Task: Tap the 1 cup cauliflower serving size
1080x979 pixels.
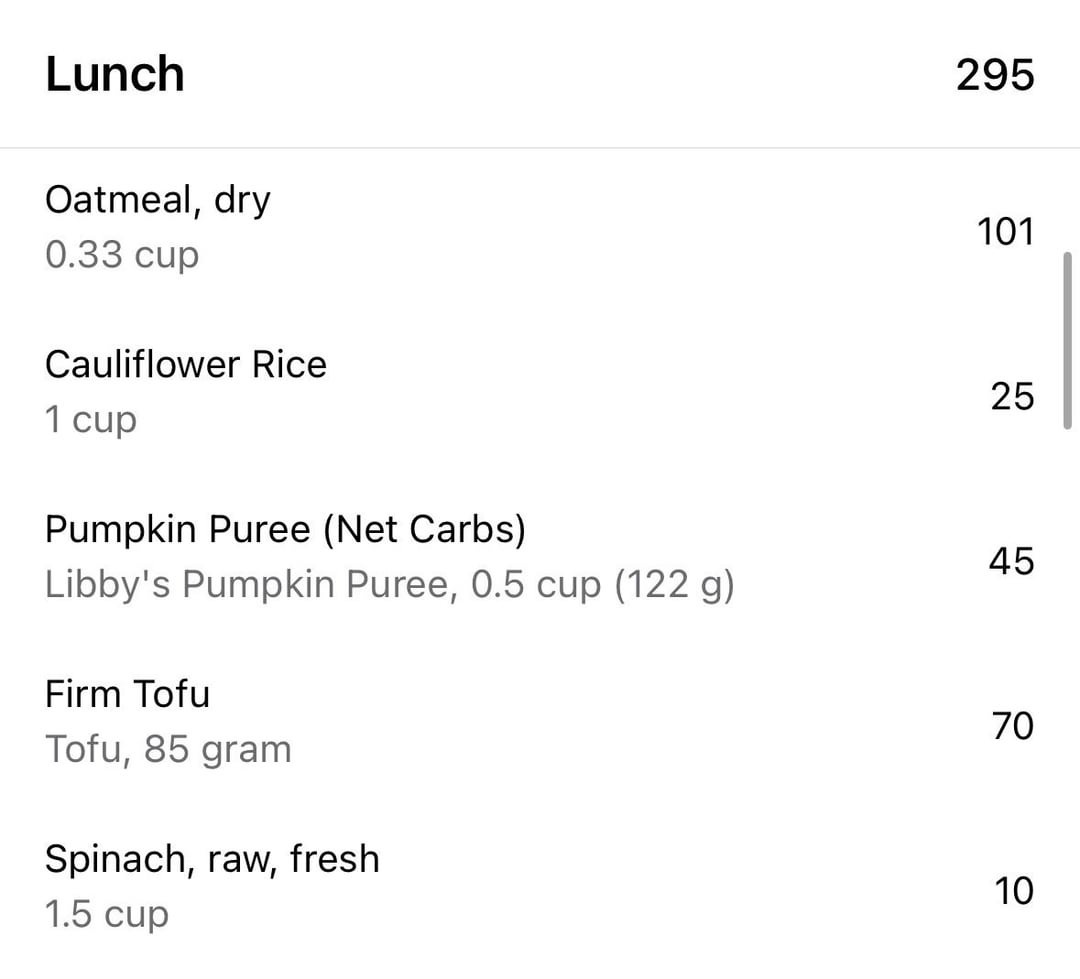Action: [x=90, y=419]
